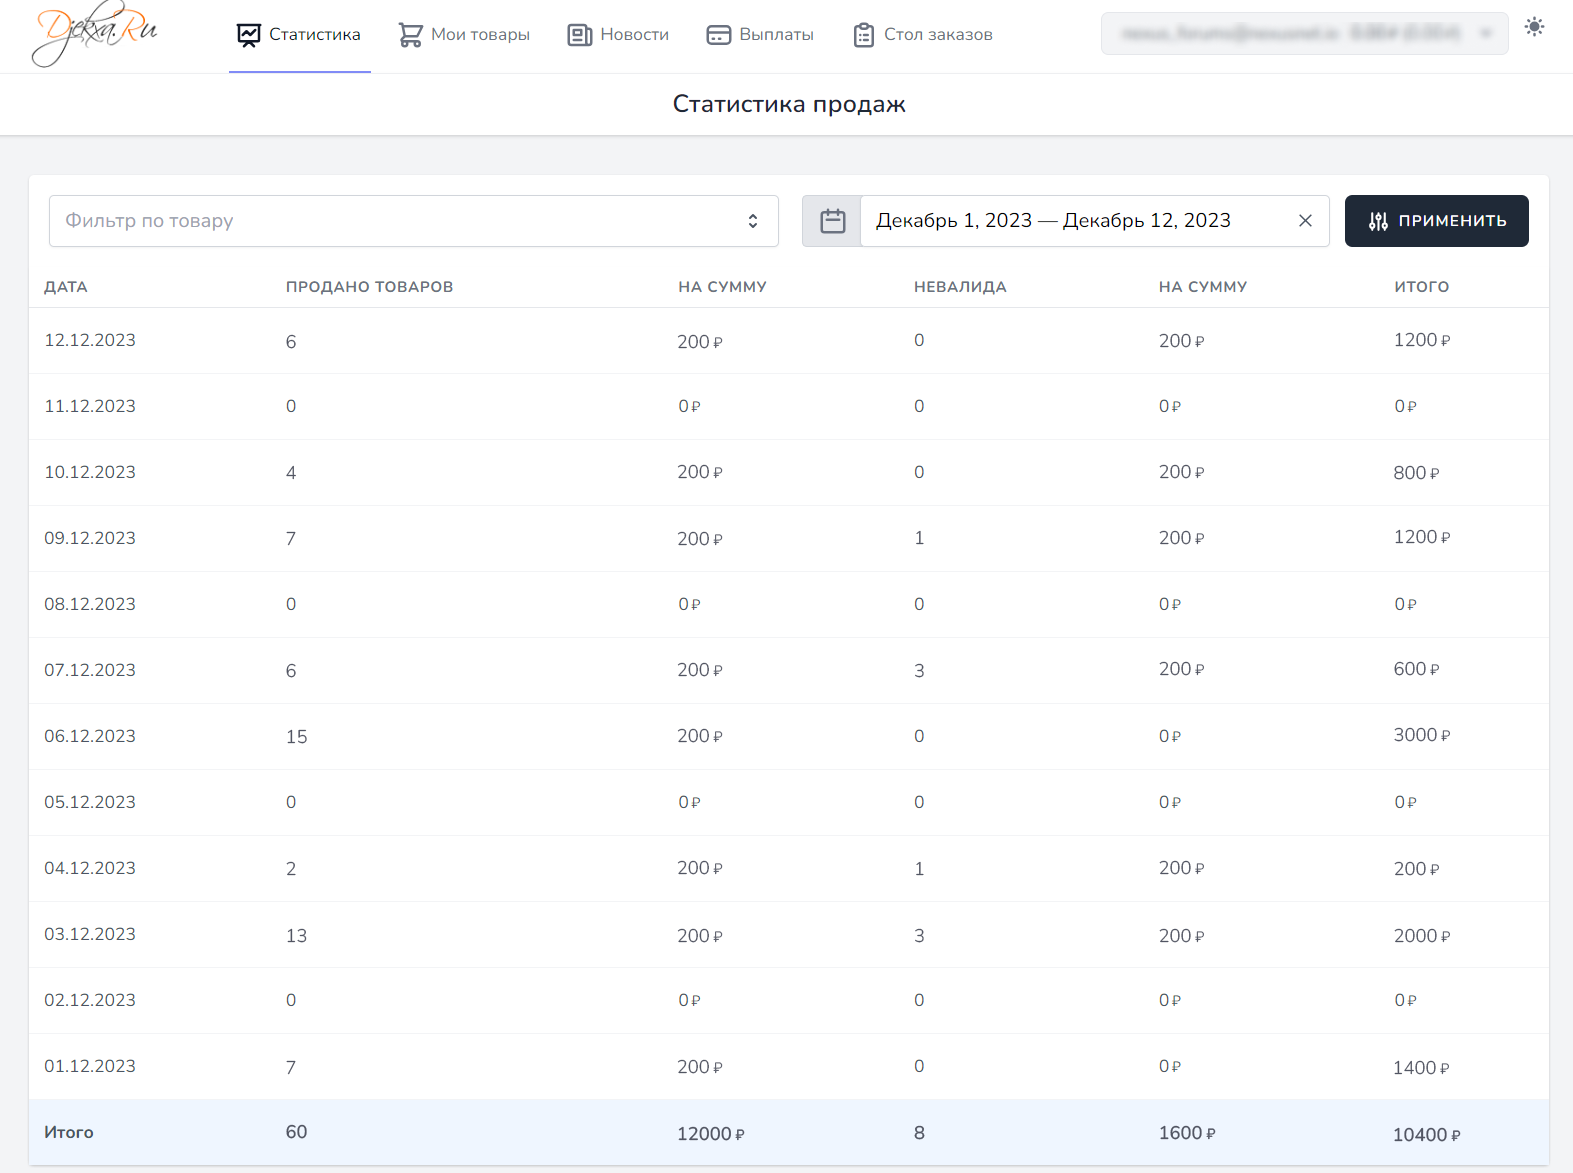1573x1173 pixels.
Task: Select the 10.12.2023 date cell
Action: [90, 473]
